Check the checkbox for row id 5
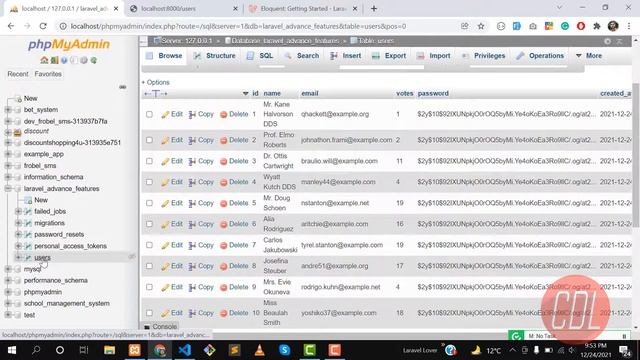This screenshot has height=360, width=640. point(149,203)
